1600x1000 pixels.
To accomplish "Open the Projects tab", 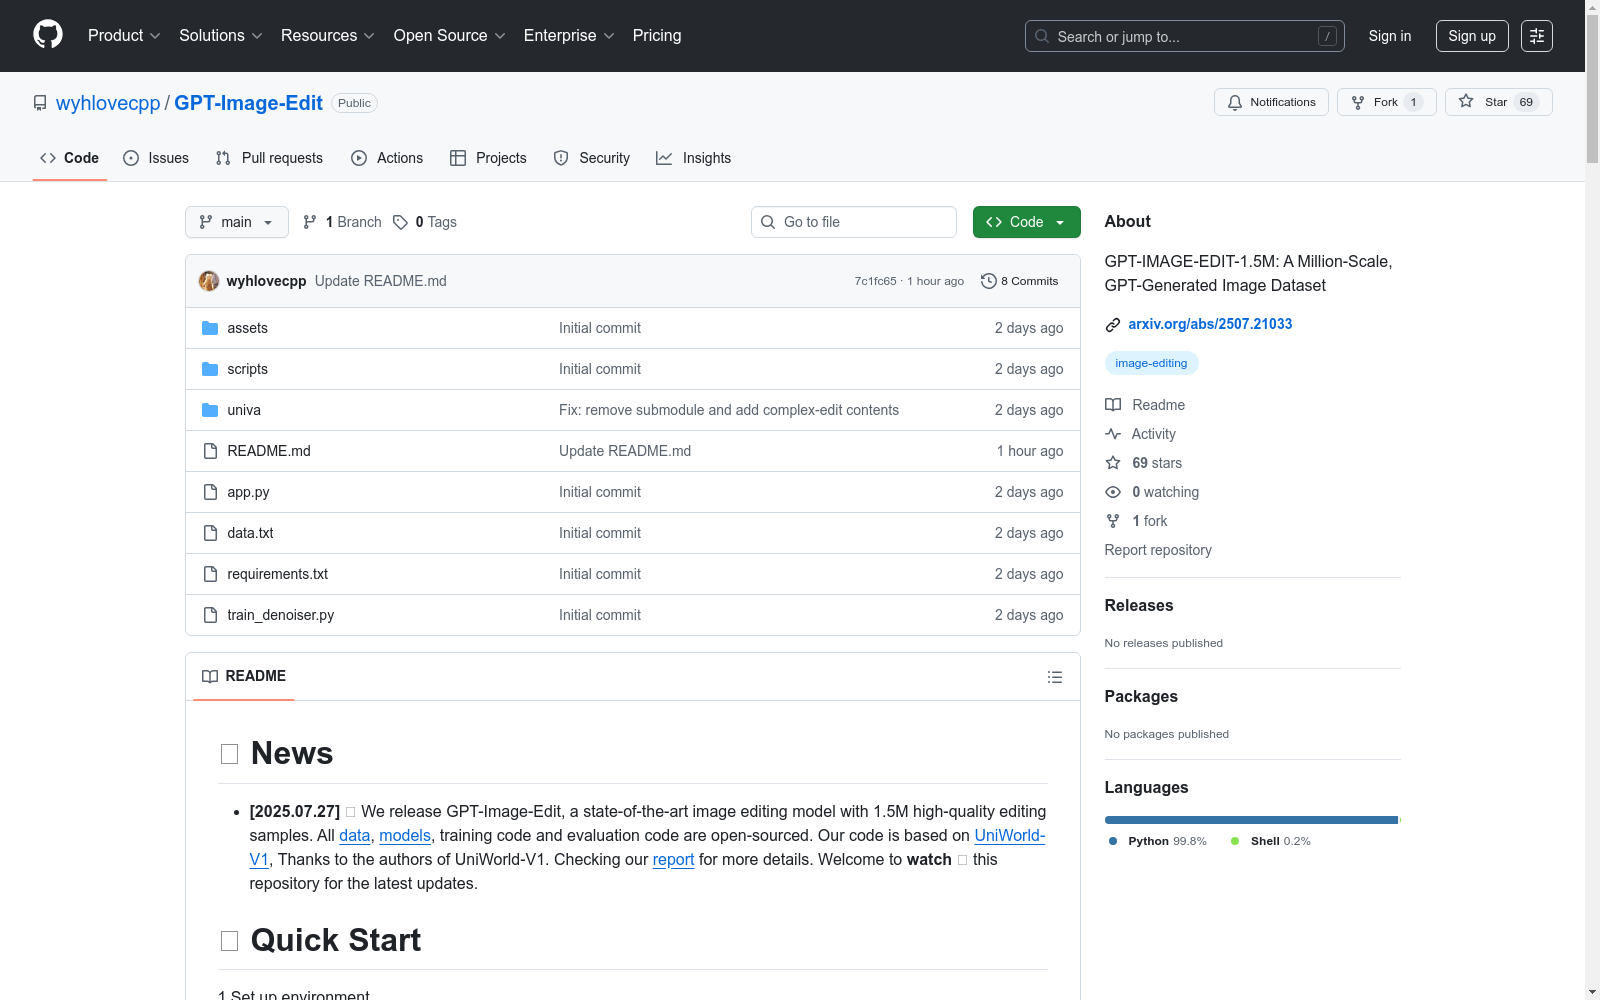I will click(x=488, y=158).
